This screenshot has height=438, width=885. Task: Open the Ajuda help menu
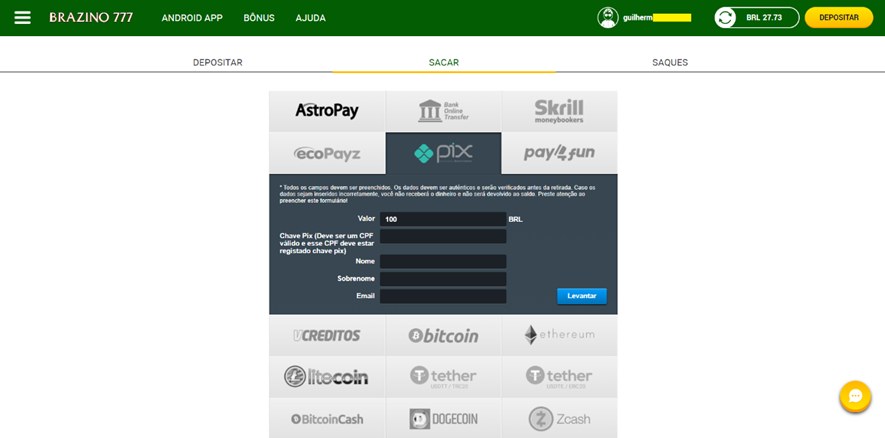(x=310, y=18)
